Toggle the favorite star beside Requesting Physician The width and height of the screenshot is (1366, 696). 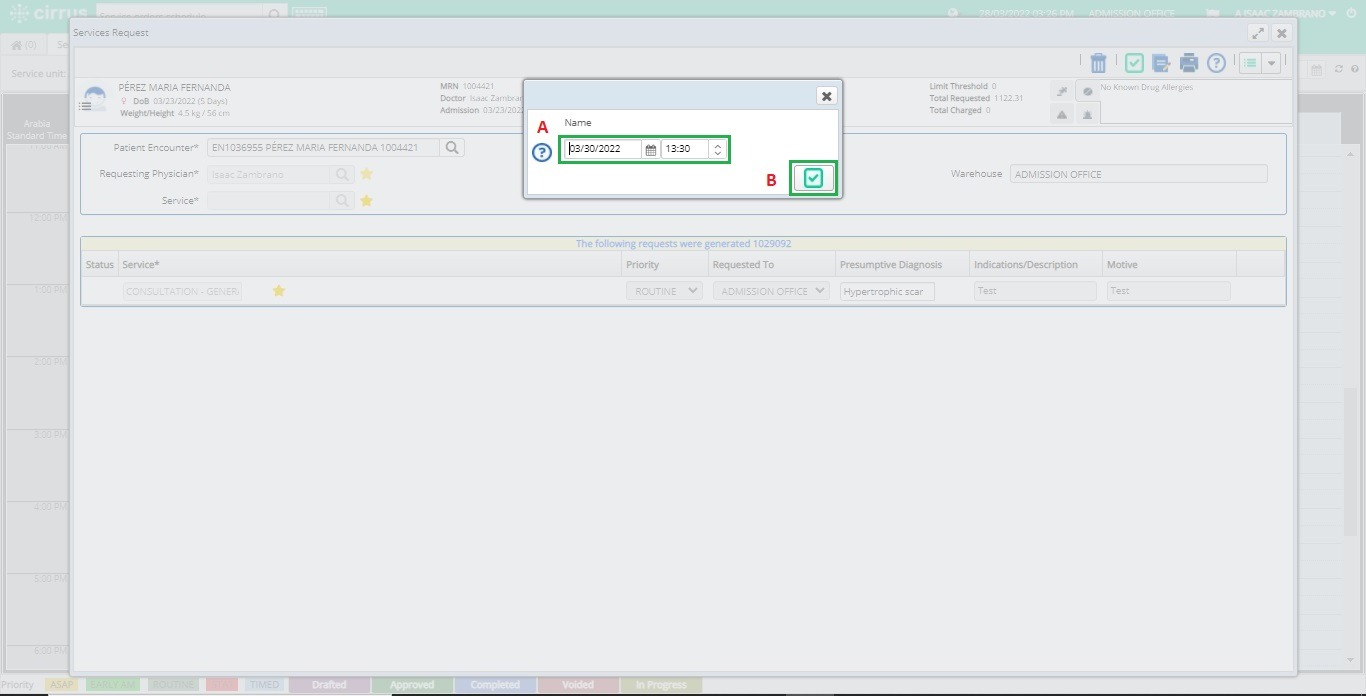pos(367,174)
